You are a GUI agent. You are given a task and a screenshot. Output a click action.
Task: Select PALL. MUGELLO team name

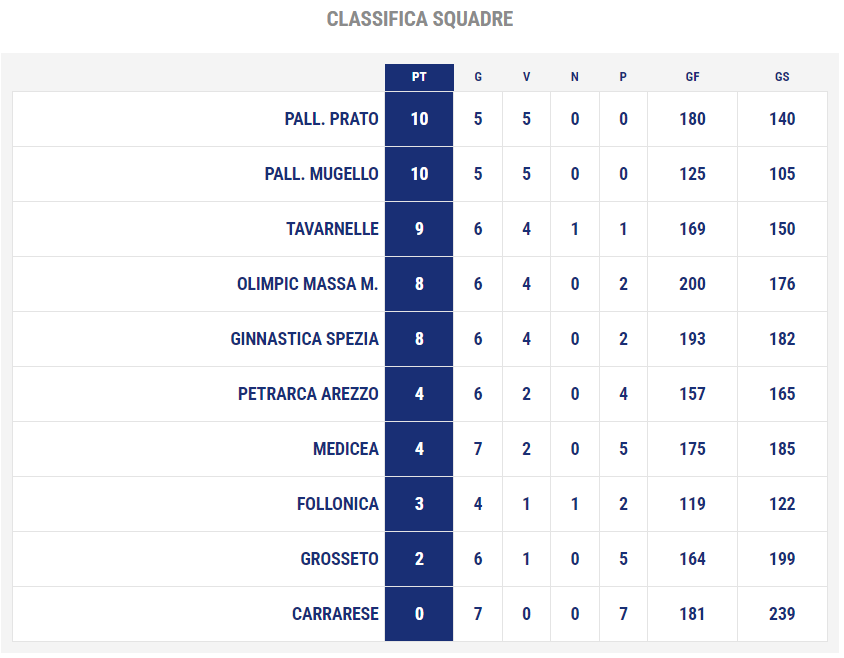(x=321, y=174)
